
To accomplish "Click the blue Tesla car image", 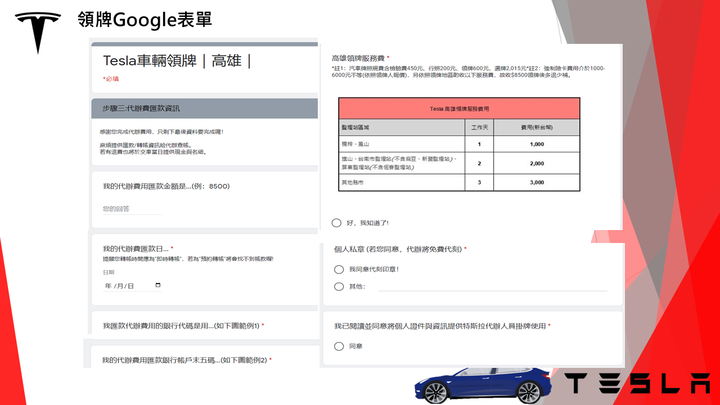I will (483, 385).
